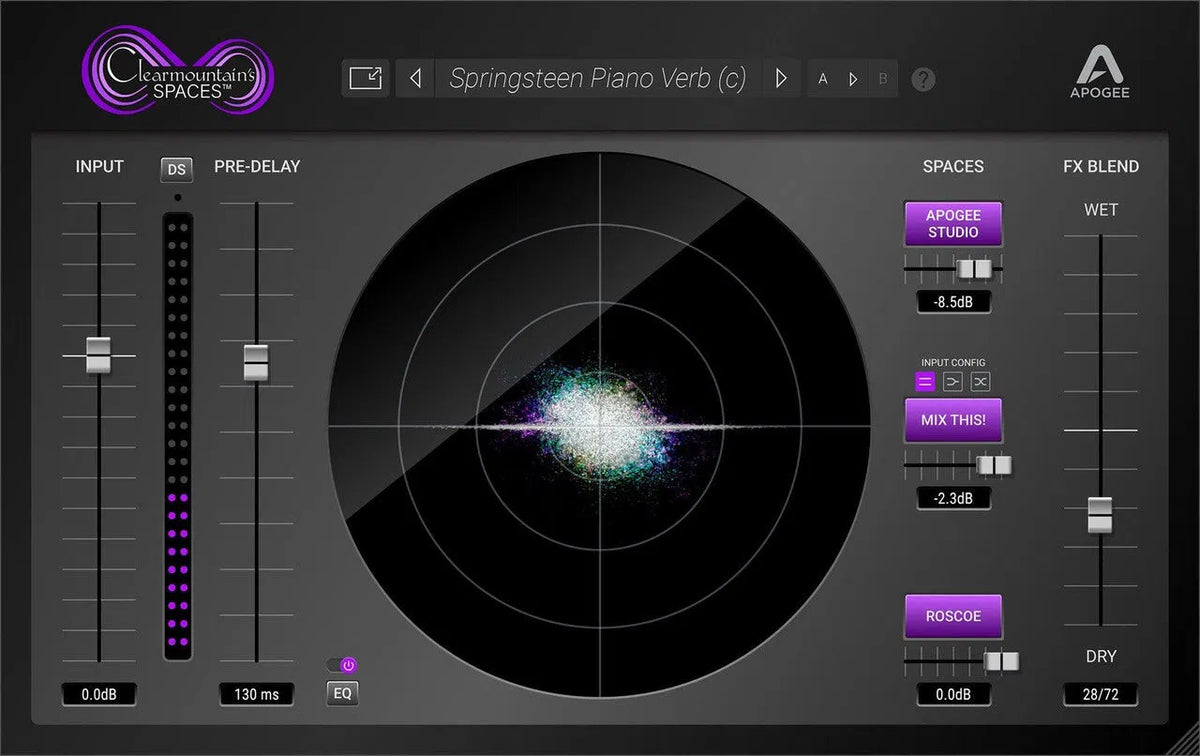The image size is (1200, 756).
Task: Advance to the next preset
Action: point(781,77)
